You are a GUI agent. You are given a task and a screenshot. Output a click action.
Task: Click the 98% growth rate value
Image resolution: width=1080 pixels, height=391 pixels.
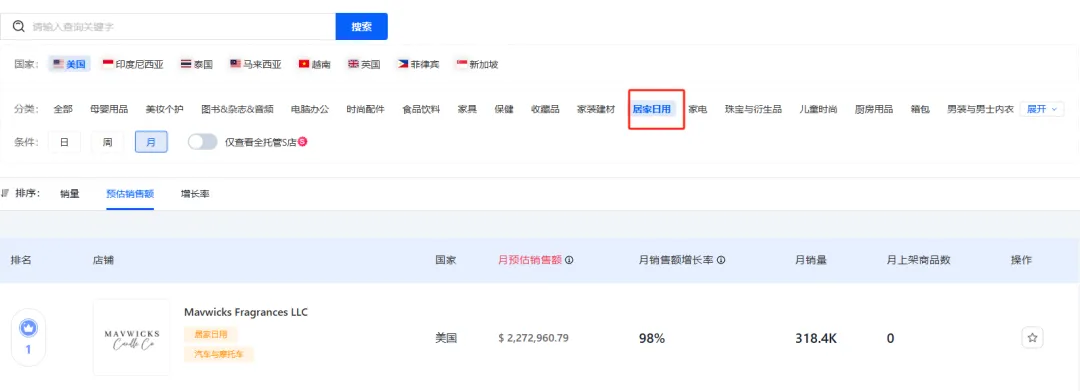(652, 338)
